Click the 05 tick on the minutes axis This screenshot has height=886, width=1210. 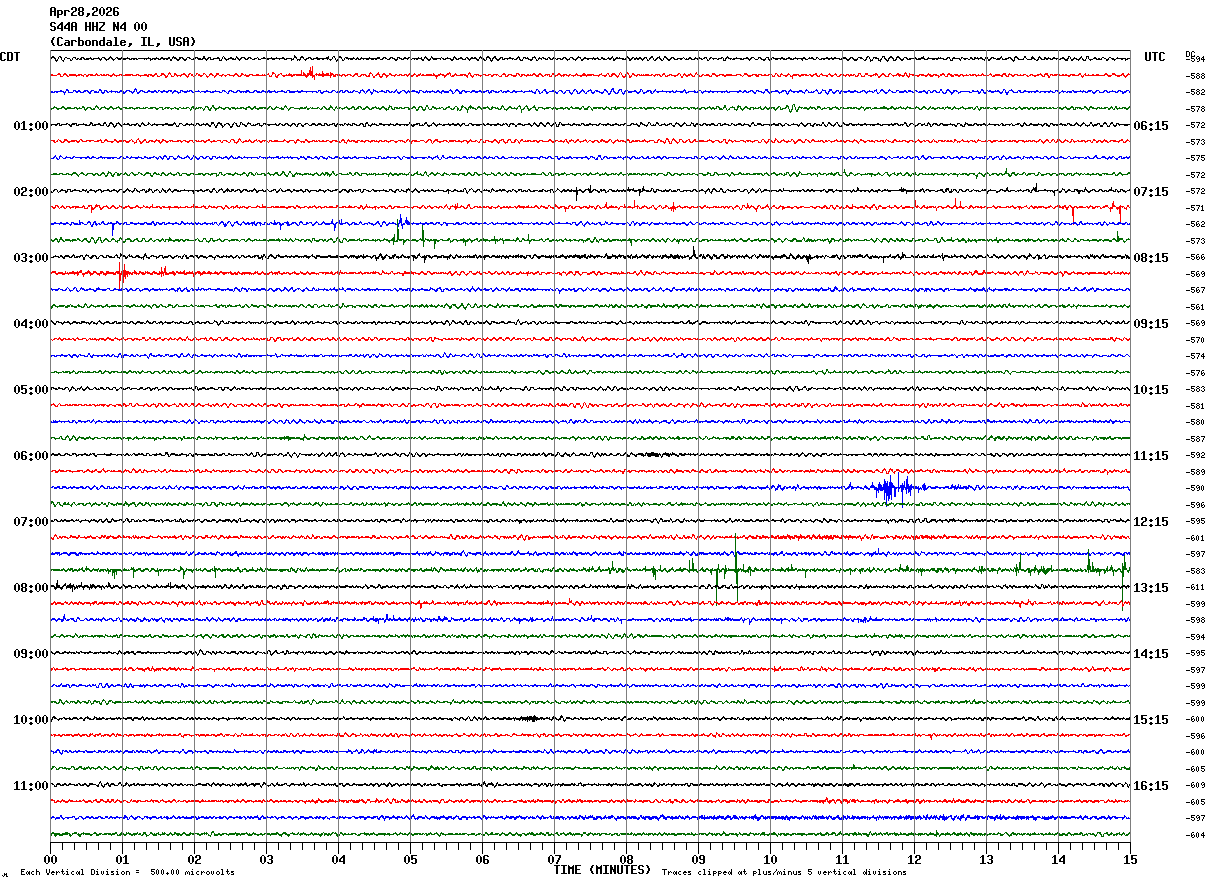tap(410, 859)
